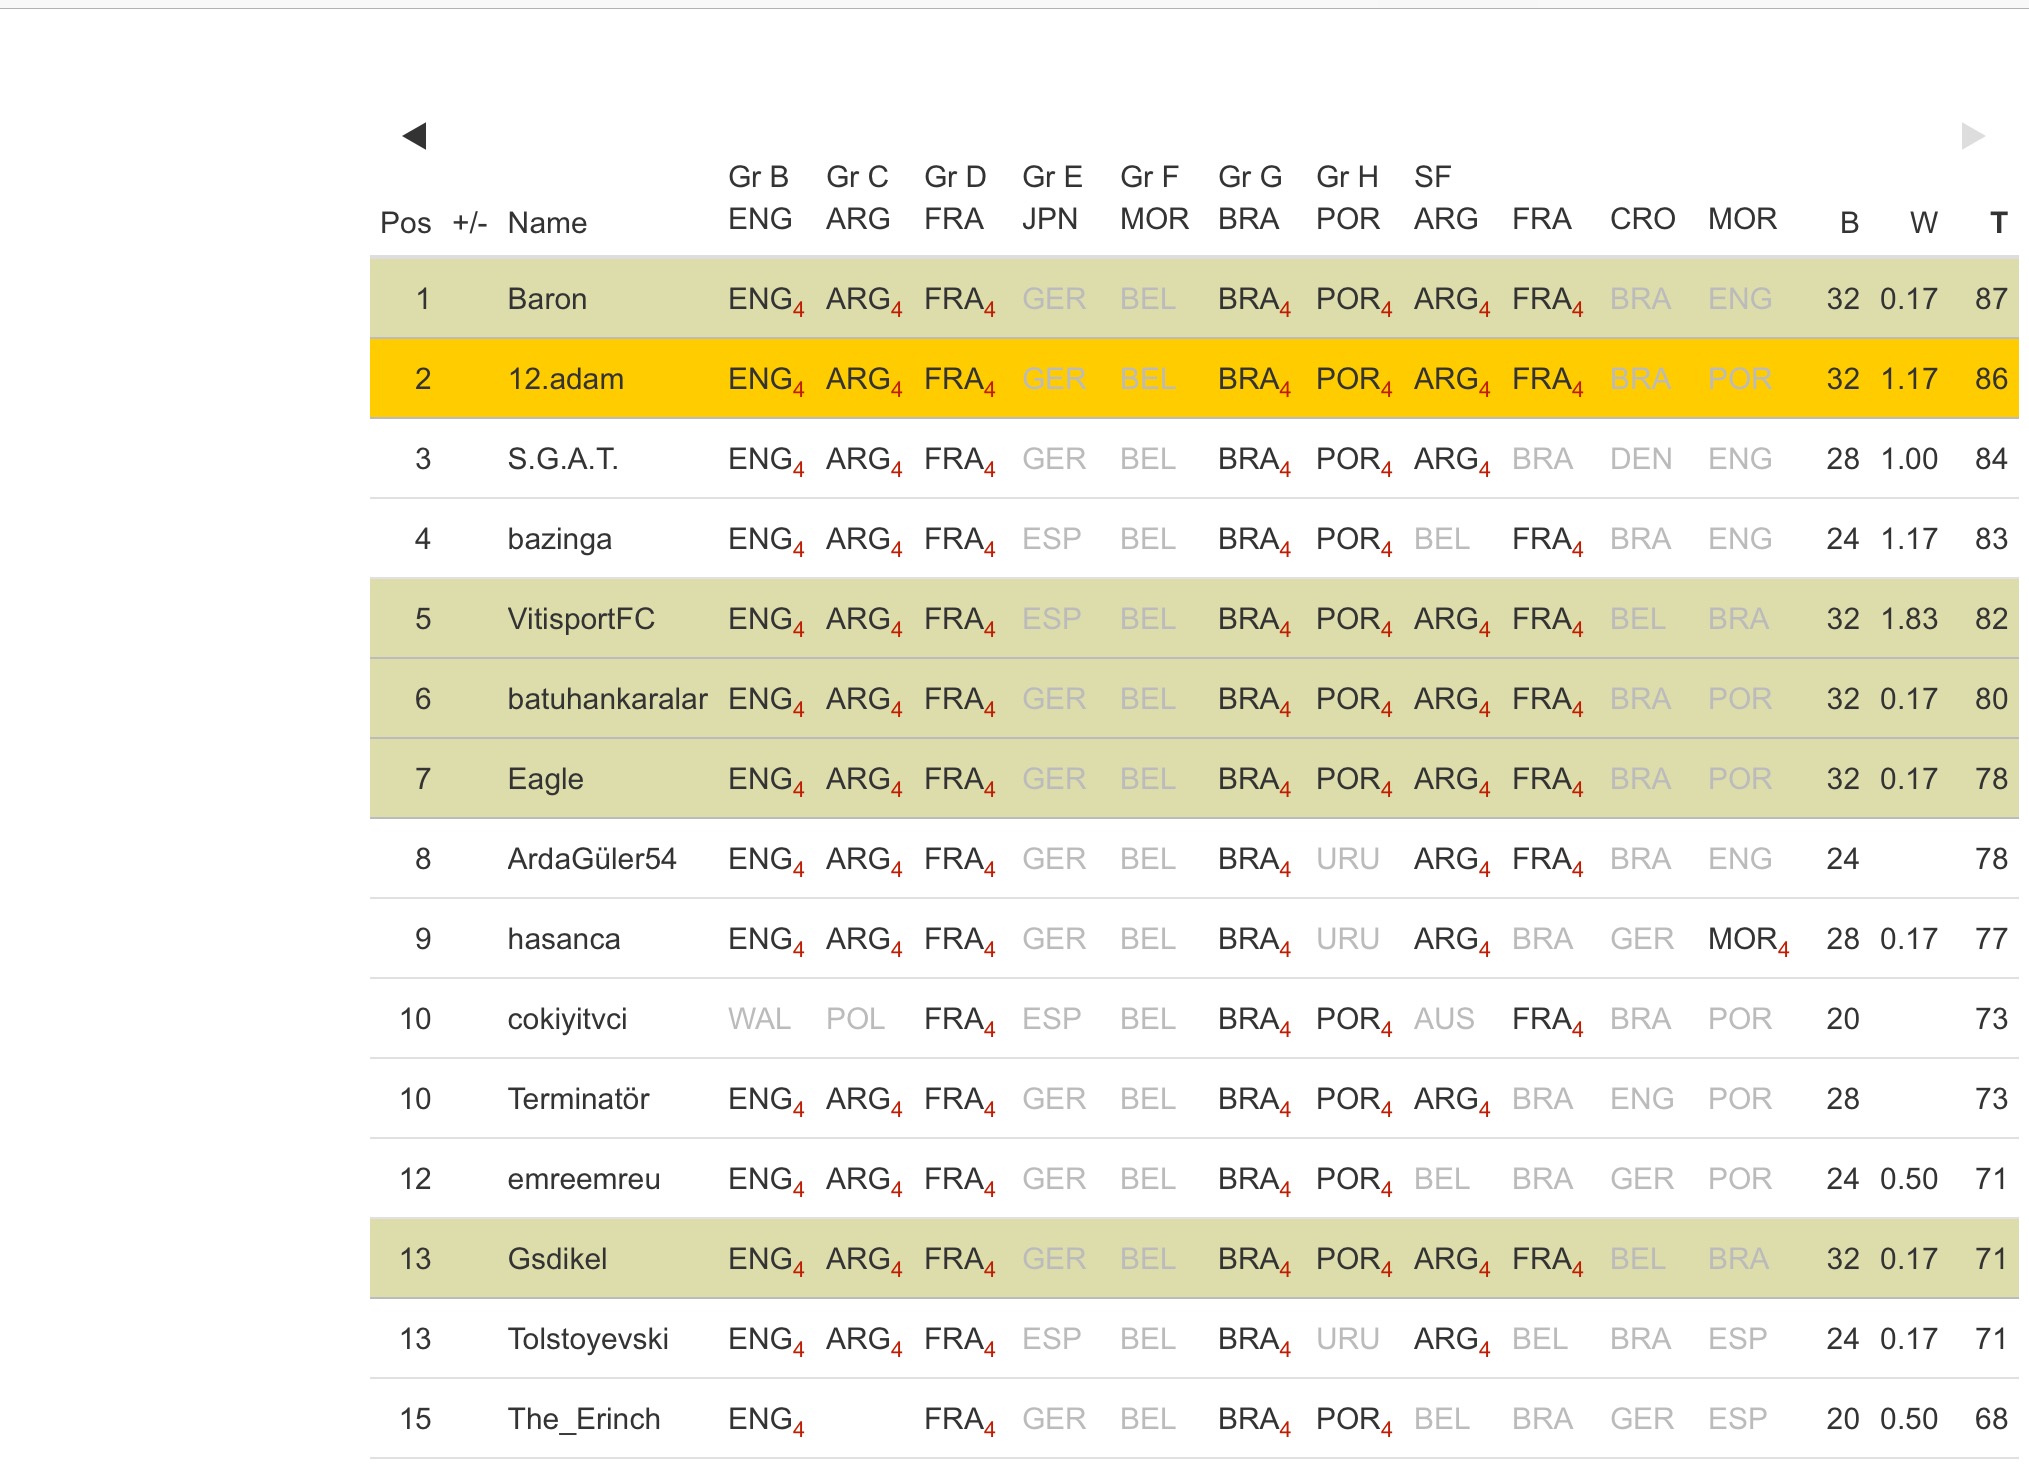Click the B column header
The width and height of the screenshot is (2029, 1464).
point(1849,223)
